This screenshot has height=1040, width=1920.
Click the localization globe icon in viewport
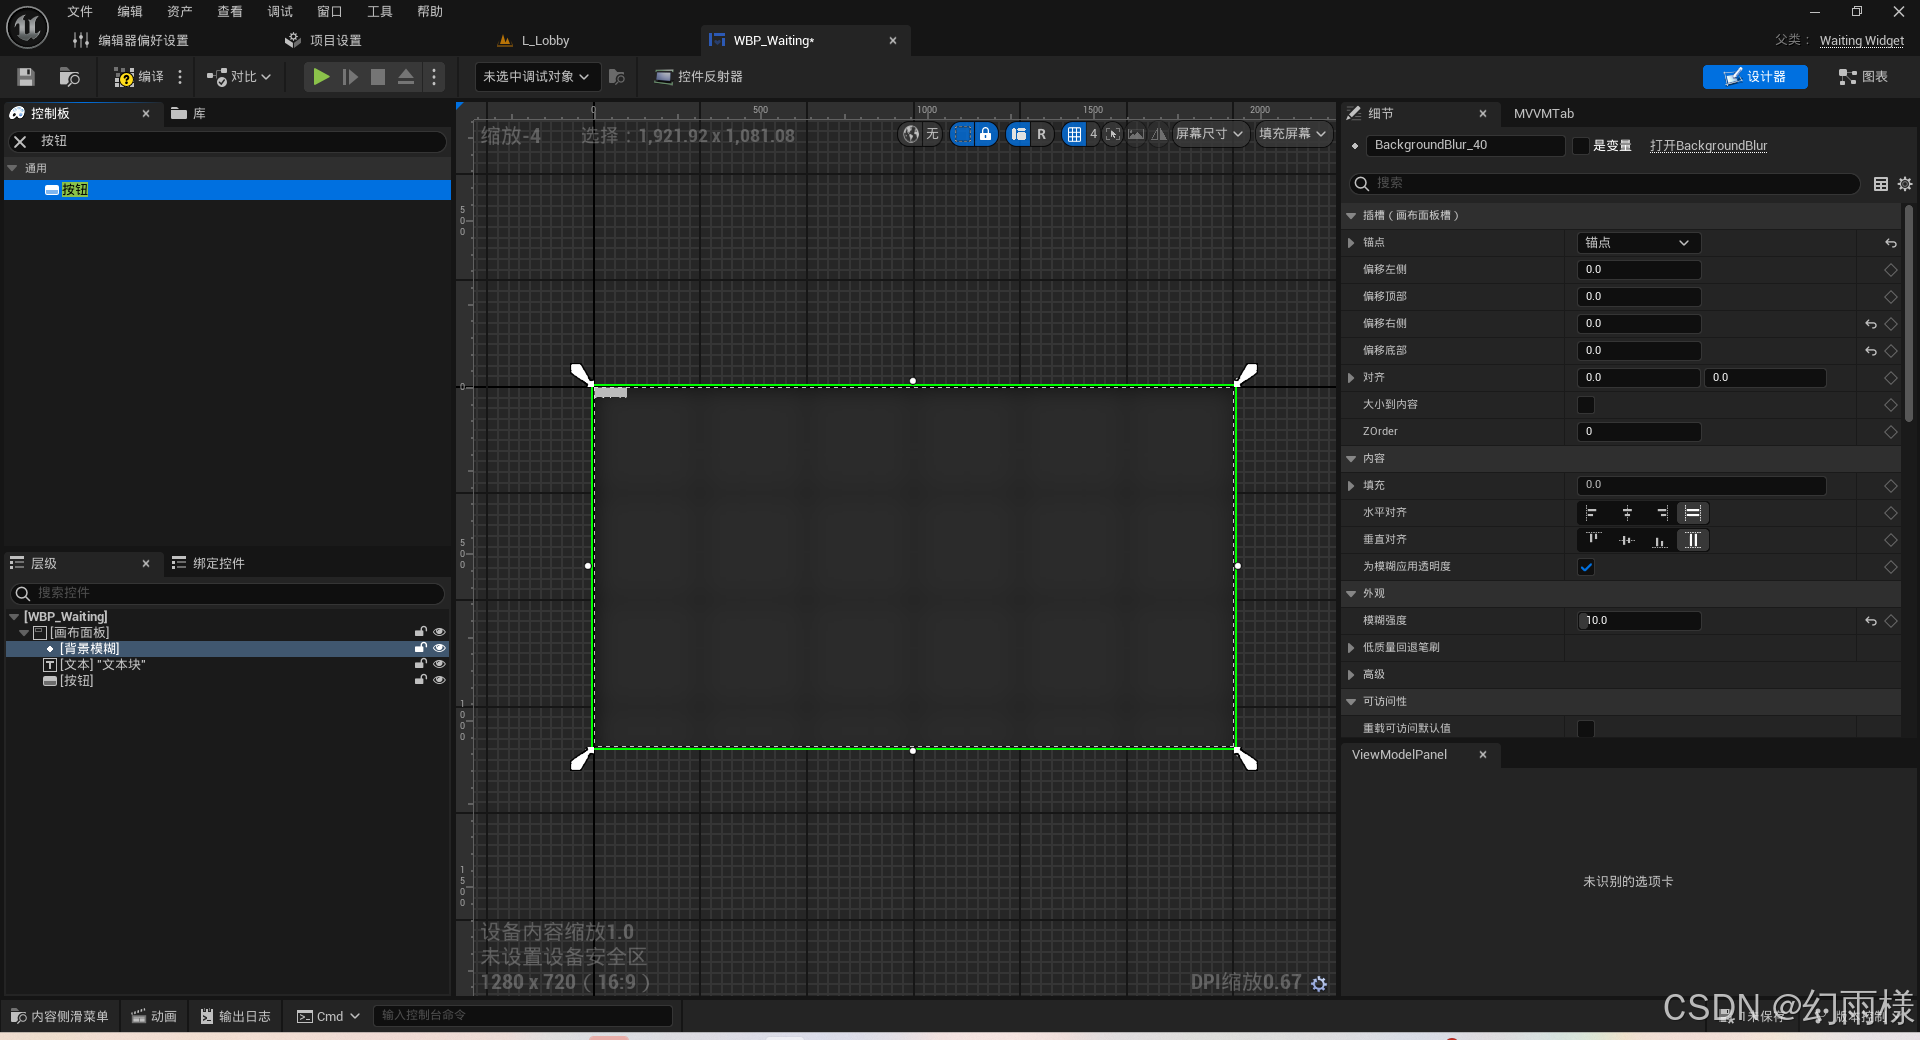(911, 134)
